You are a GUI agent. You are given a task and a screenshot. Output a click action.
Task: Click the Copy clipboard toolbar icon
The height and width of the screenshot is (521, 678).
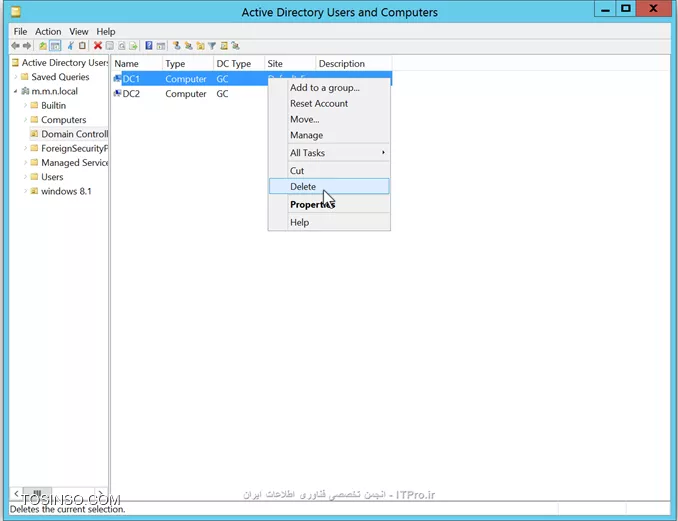coord(82,45)
